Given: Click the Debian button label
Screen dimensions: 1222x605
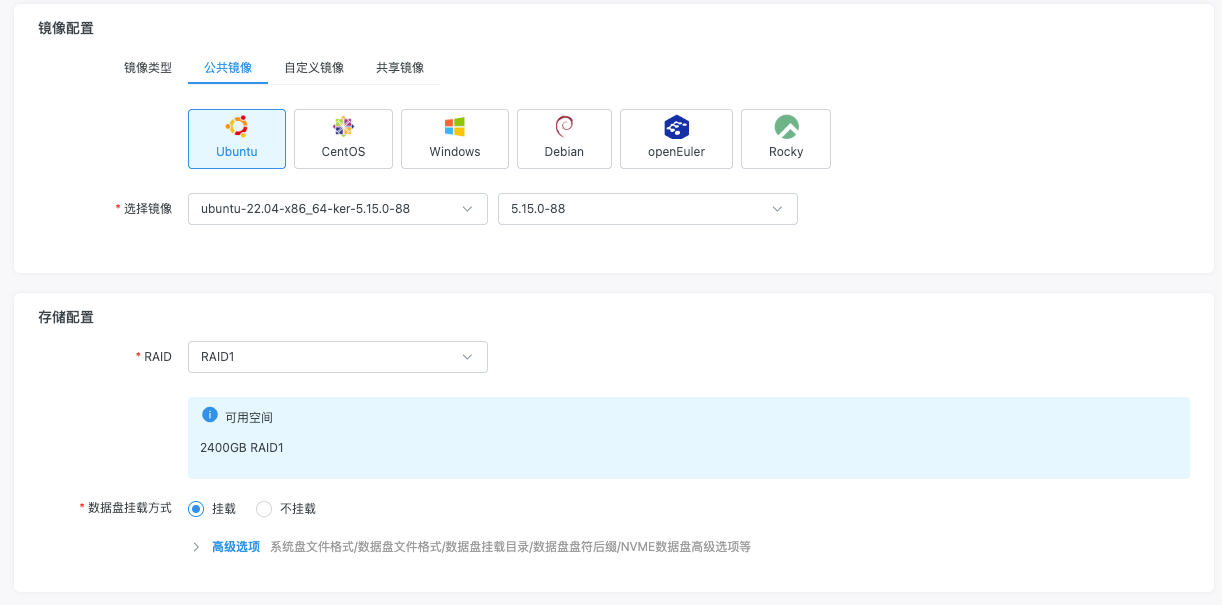Looking at the screenshot, I should 564,152.
